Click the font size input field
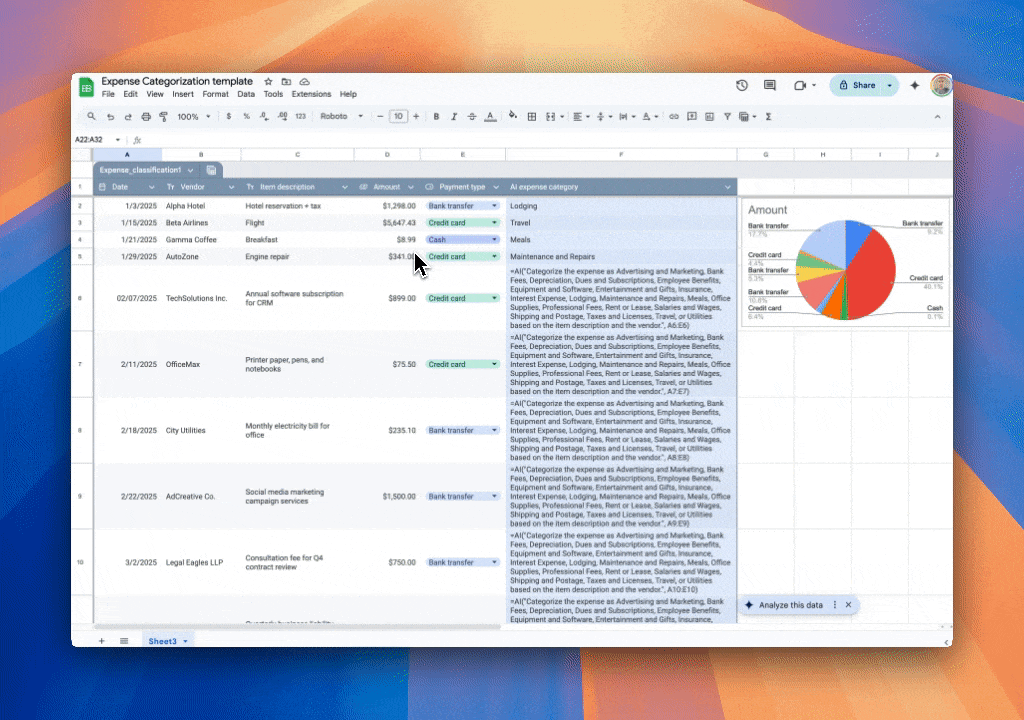The image size is (1024, 720). pyautogui.click(x=398, y=117)
